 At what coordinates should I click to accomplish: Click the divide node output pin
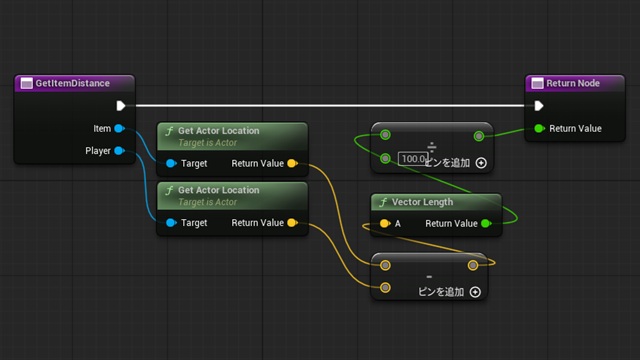[x=479, y=136]
